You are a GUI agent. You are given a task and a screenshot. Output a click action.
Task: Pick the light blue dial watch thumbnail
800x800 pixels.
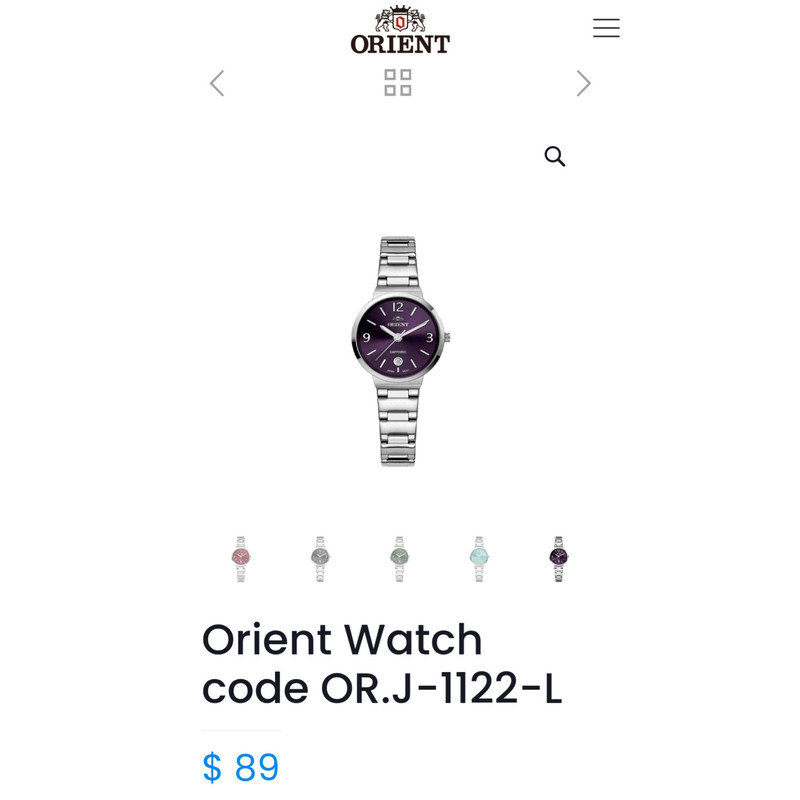[479, 559]
